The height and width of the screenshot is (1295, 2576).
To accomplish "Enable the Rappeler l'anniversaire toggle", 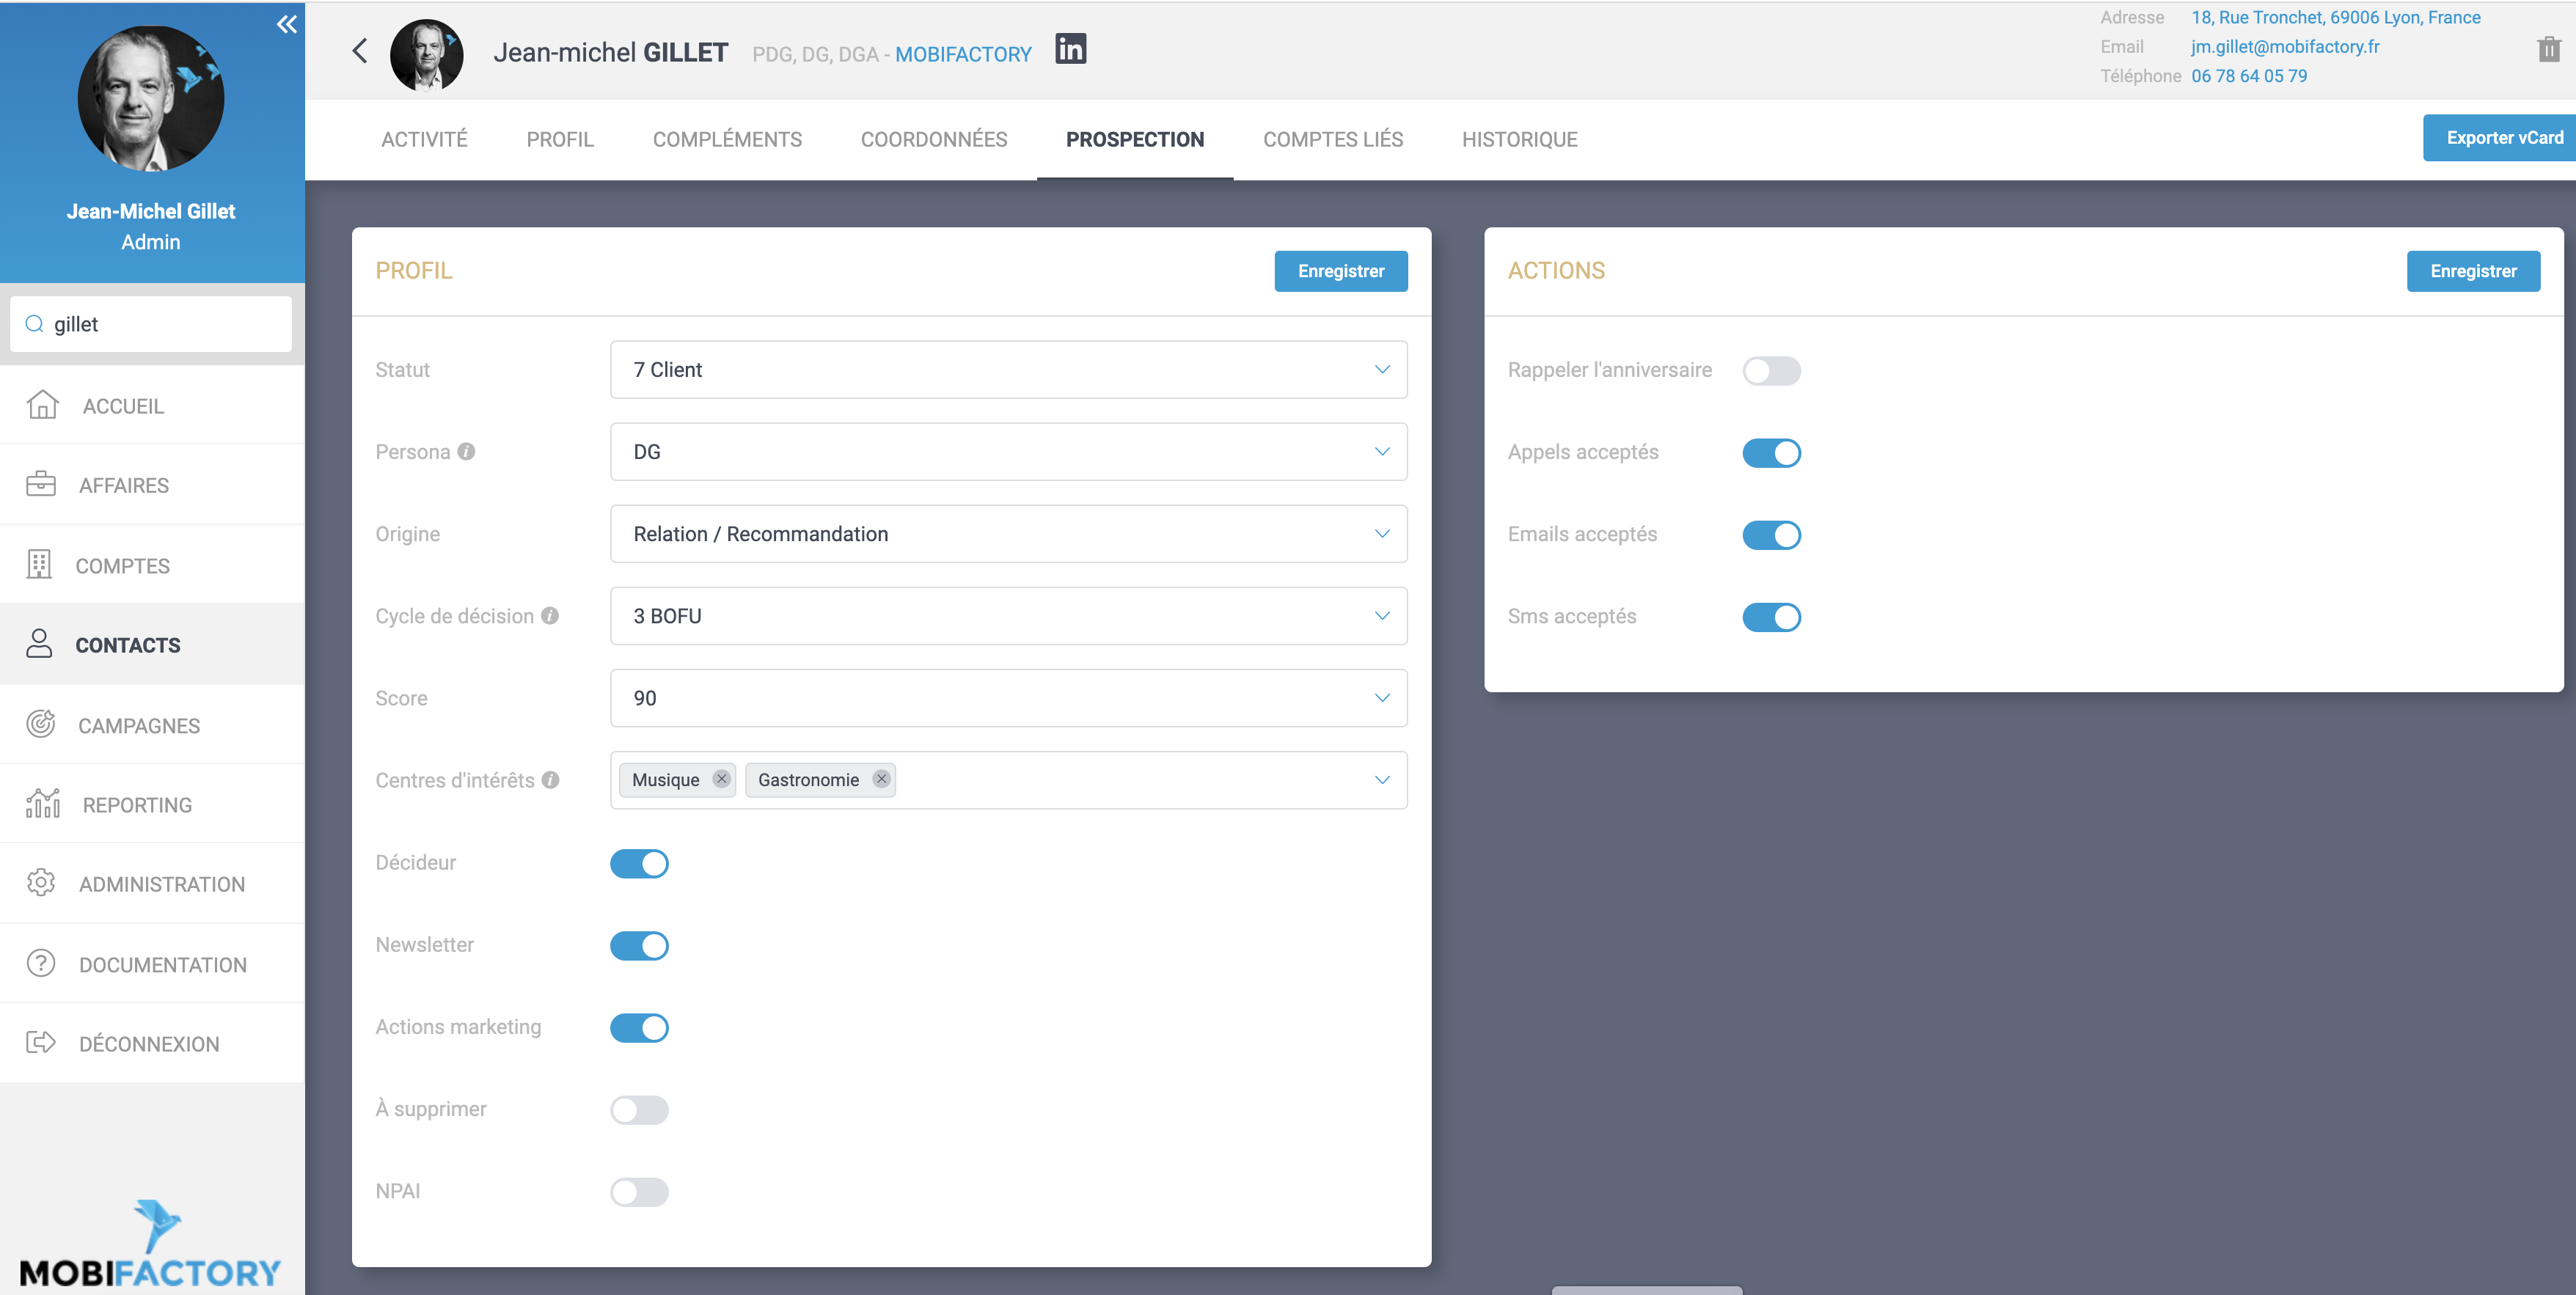I will [x=1771, y=371].
